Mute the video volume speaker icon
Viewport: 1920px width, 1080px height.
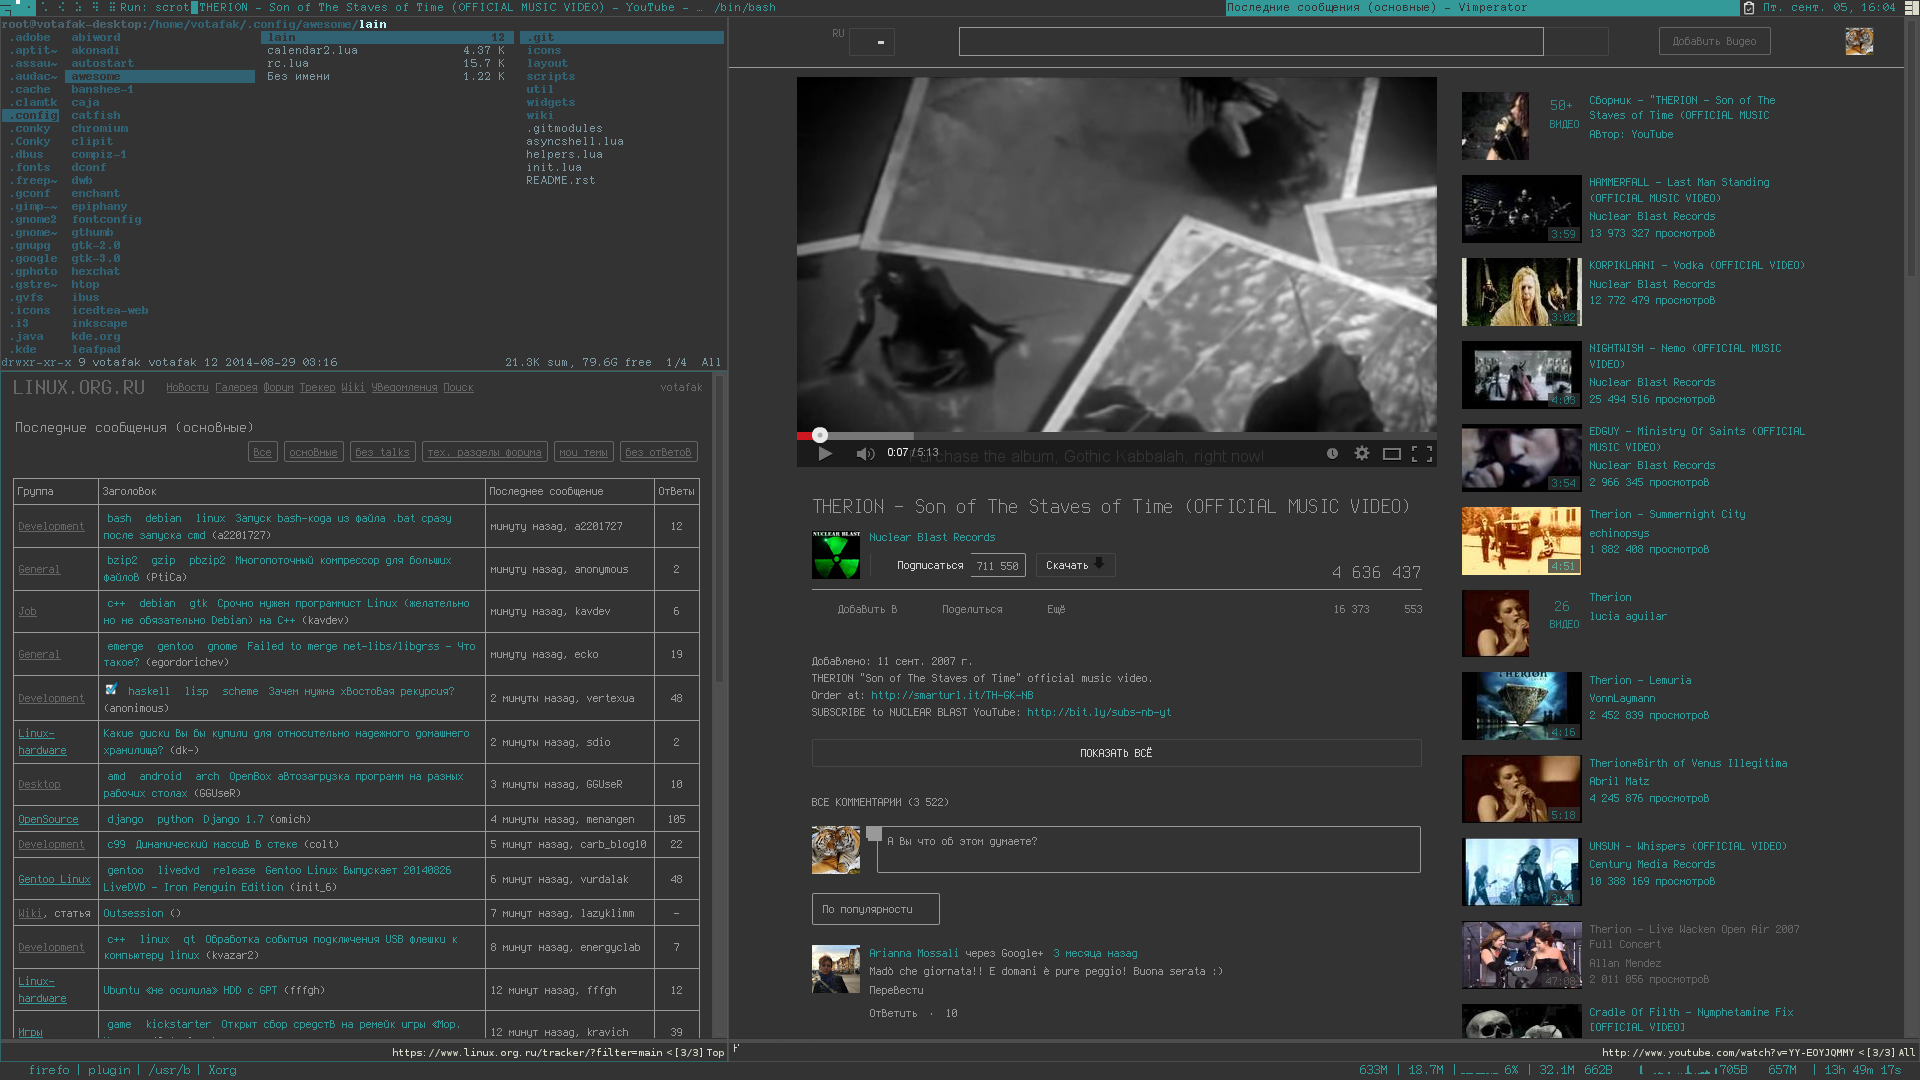coord(865,453)
